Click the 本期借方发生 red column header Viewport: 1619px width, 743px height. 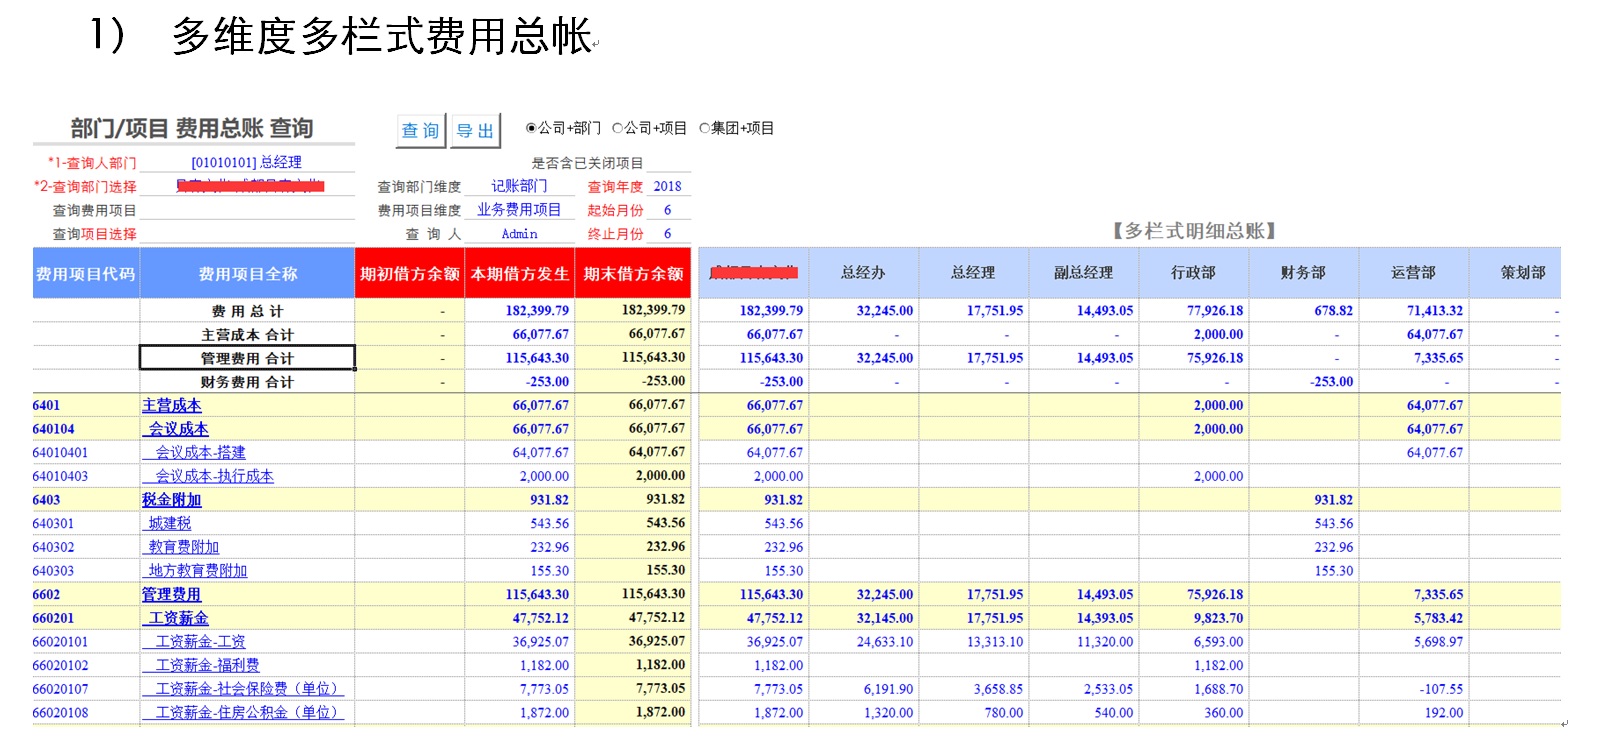click(519, 274)
